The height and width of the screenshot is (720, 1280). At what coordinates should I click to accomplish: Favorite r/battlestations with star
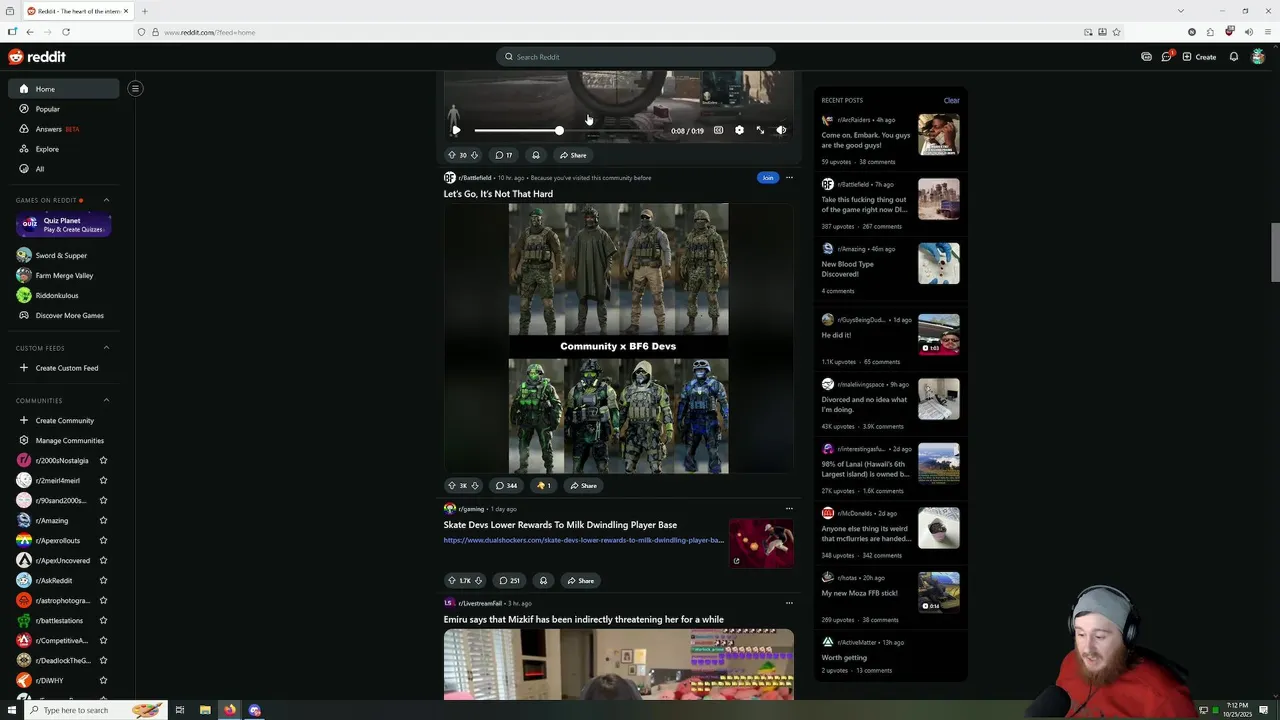pyautogui.click(x=103, y=621)
